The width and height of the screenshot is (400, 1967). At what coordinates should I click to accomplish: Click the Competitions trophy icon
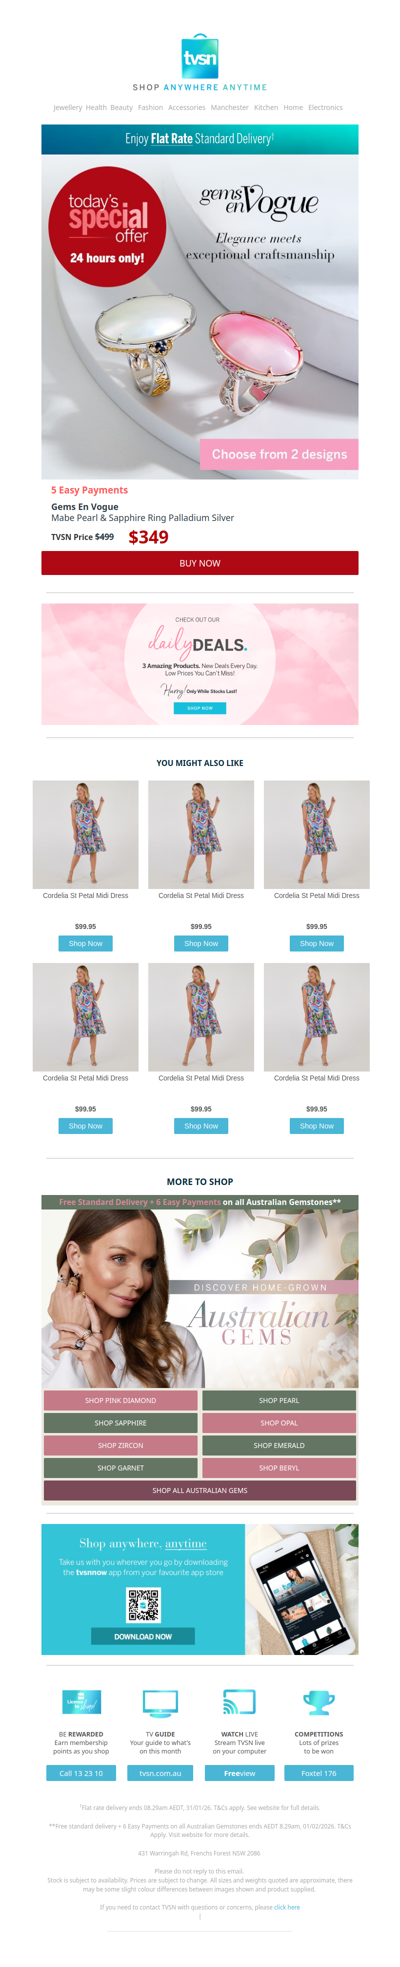tap(319, 1702)
